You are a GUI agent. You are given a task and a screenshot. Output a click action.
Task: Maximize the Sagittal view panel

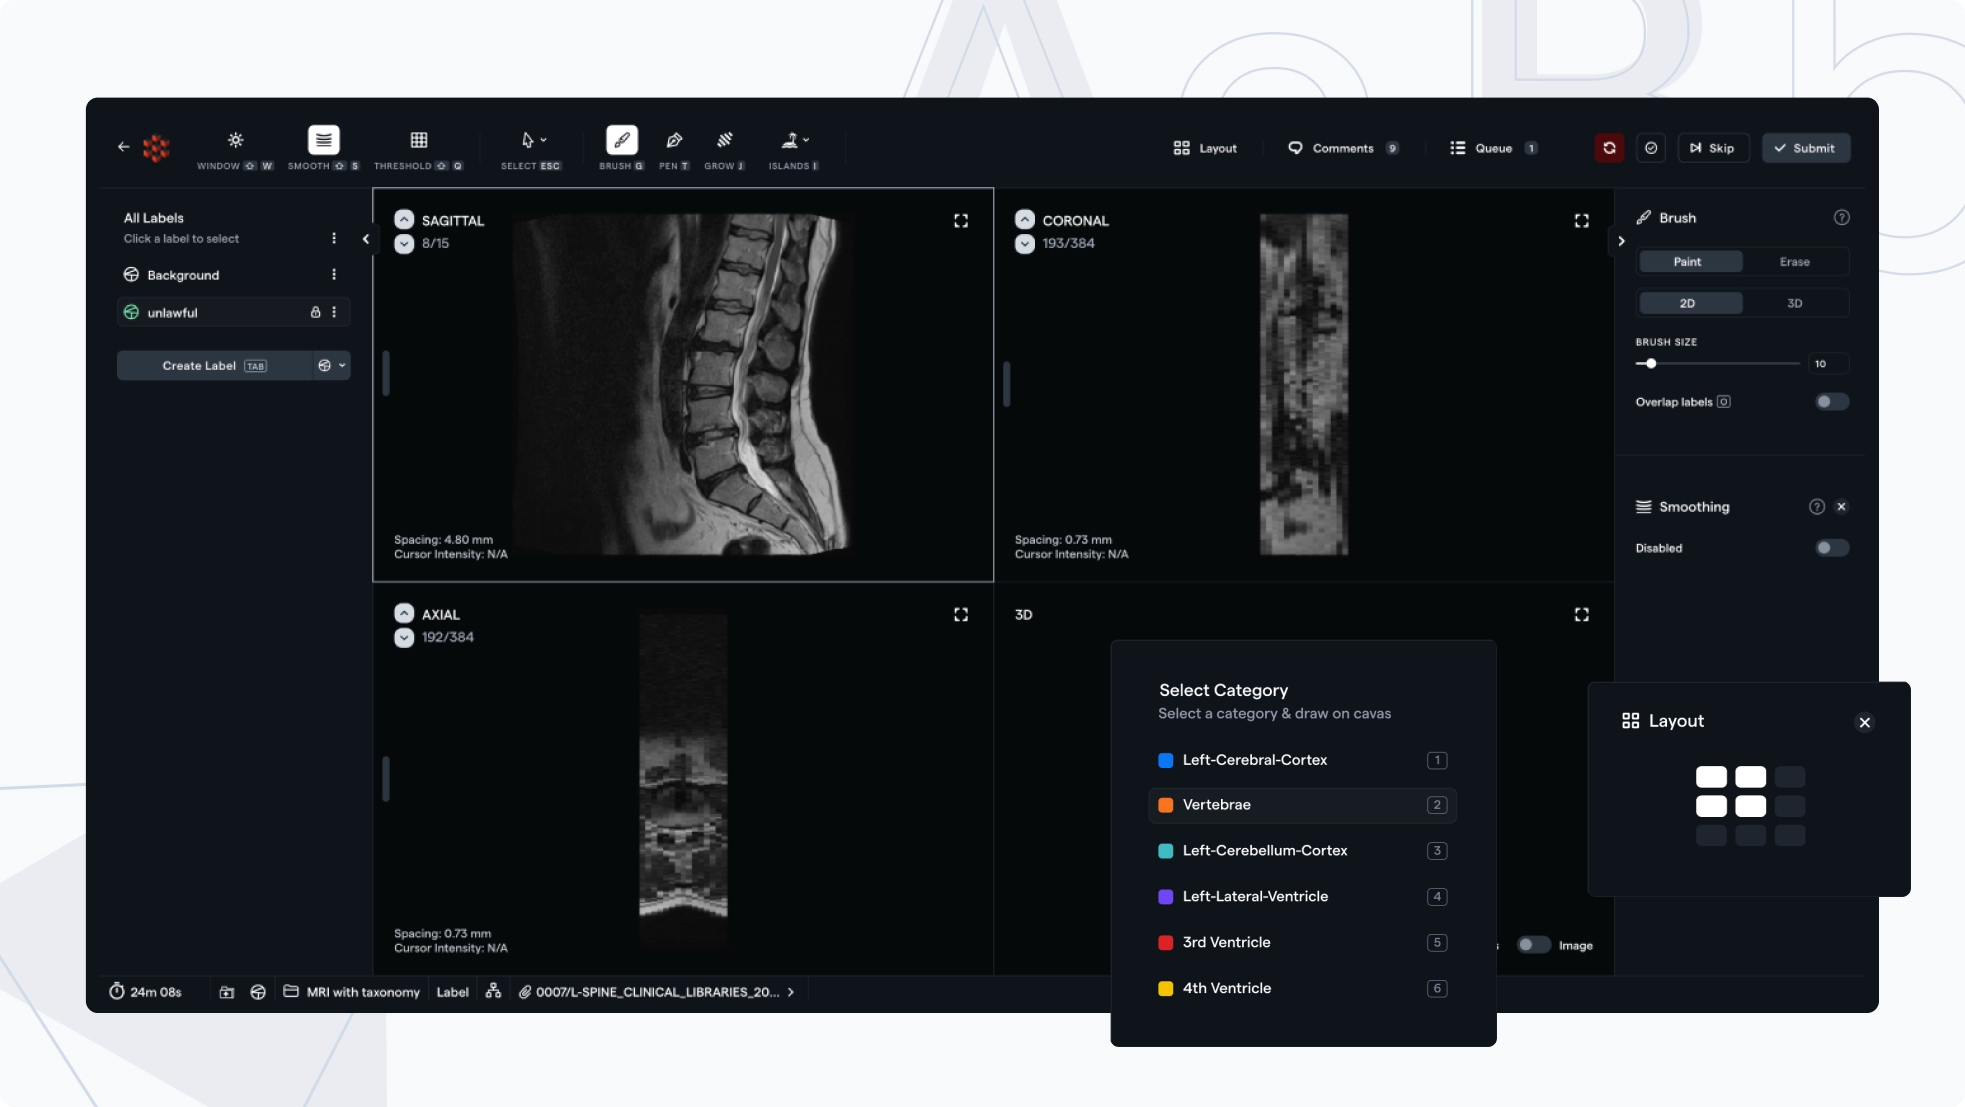[960, 221]
